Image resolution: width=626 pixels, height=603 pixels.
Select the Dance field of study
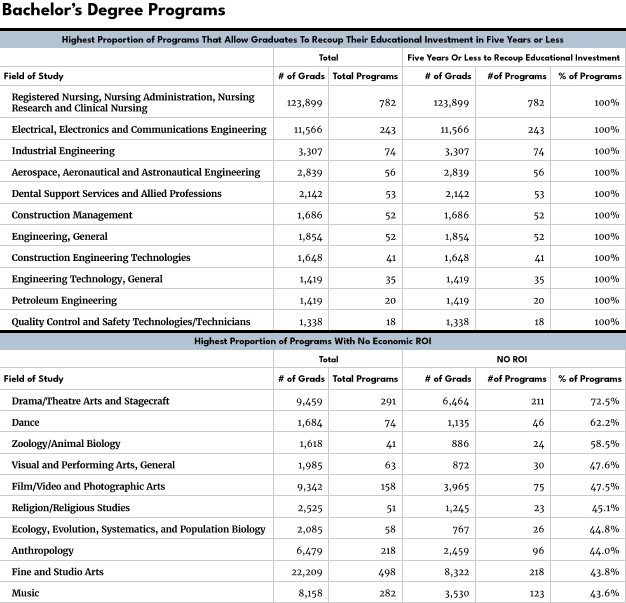(x=27, y=422)
